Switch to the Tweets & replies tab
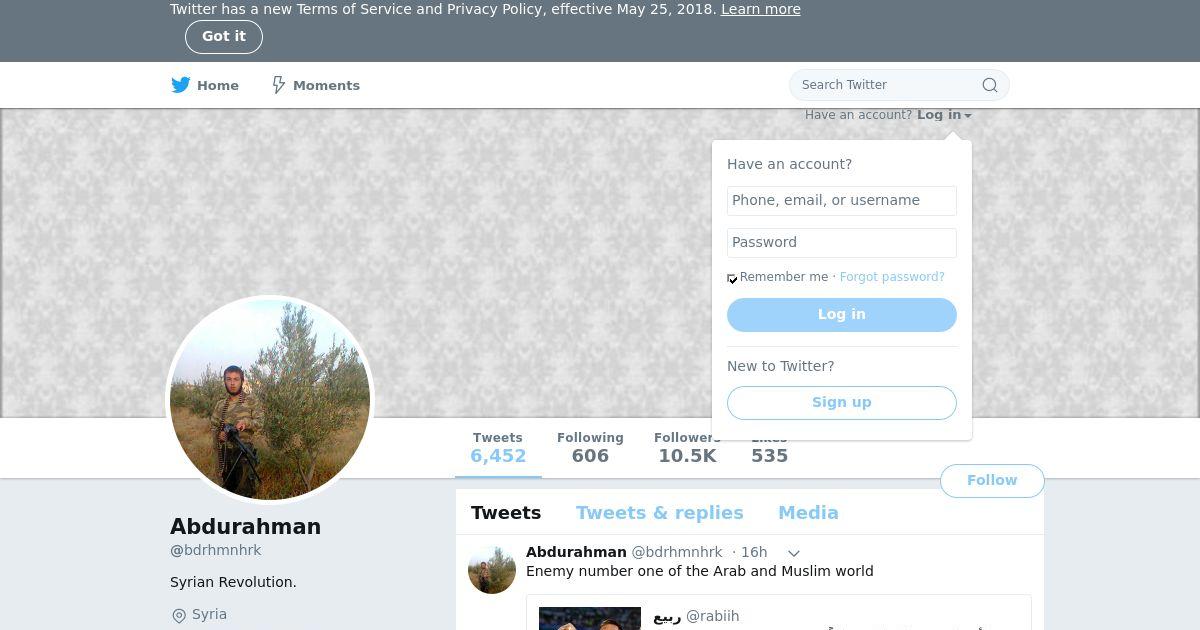This screenshot has height=630, width=1200. tap(659, 513)
